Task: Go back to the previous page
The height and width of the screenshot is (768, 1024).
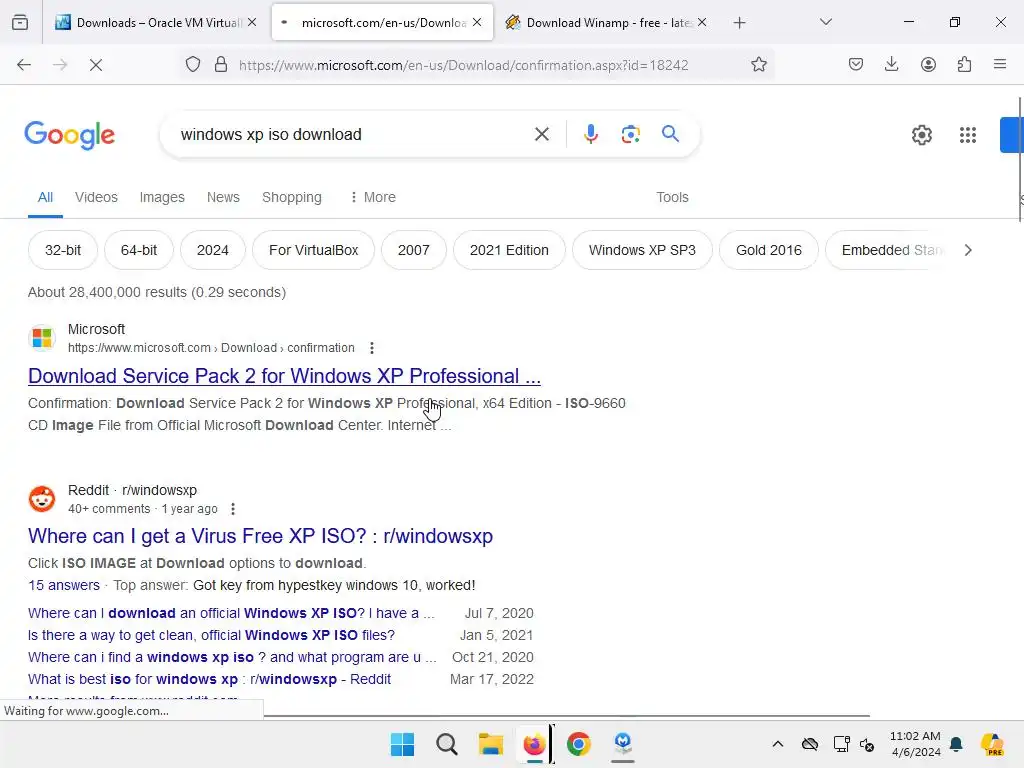Action: [24, 65]
